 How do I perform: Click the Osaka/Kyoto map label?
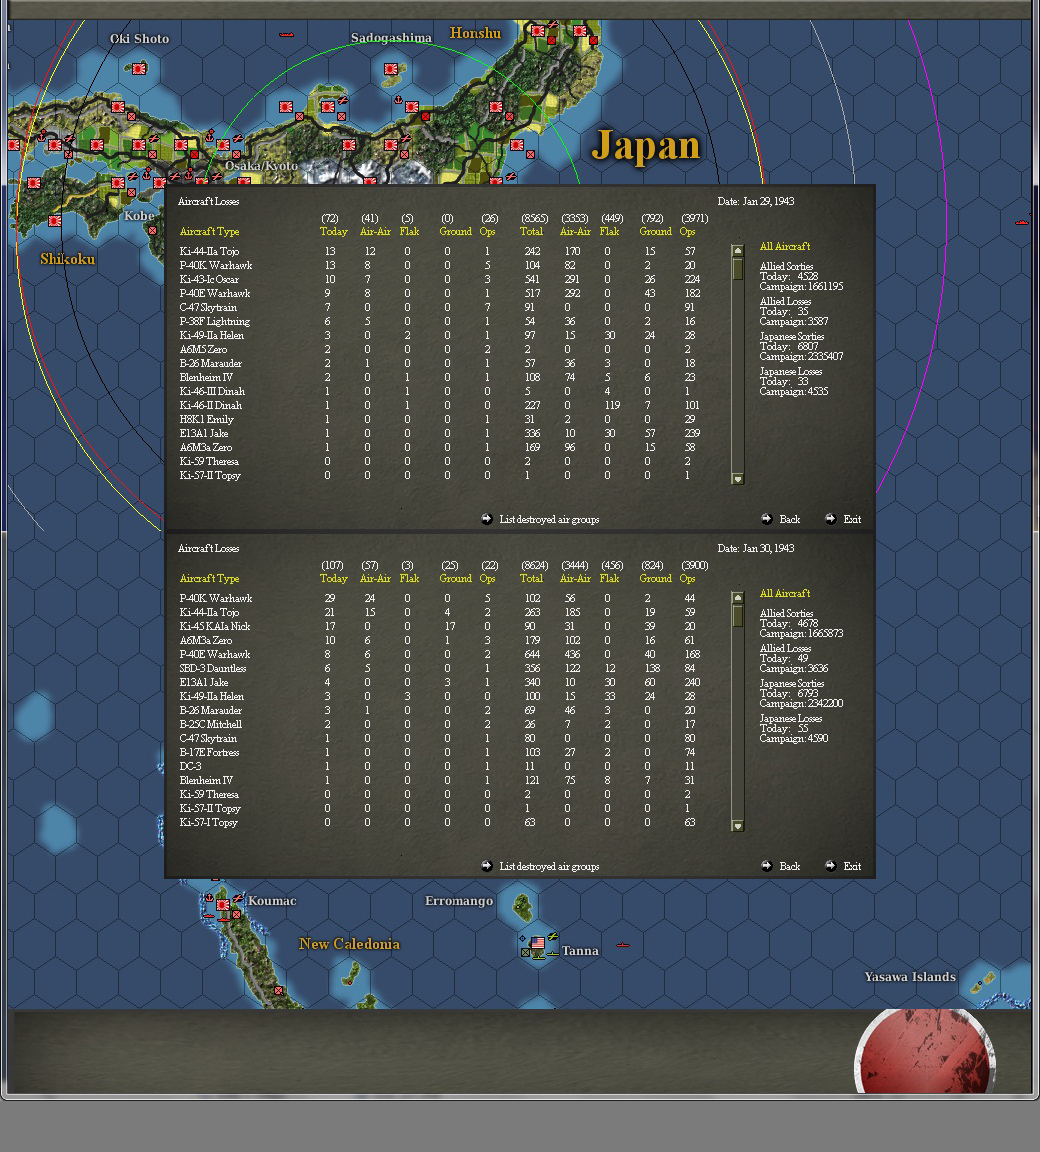[x=261, y=166]
